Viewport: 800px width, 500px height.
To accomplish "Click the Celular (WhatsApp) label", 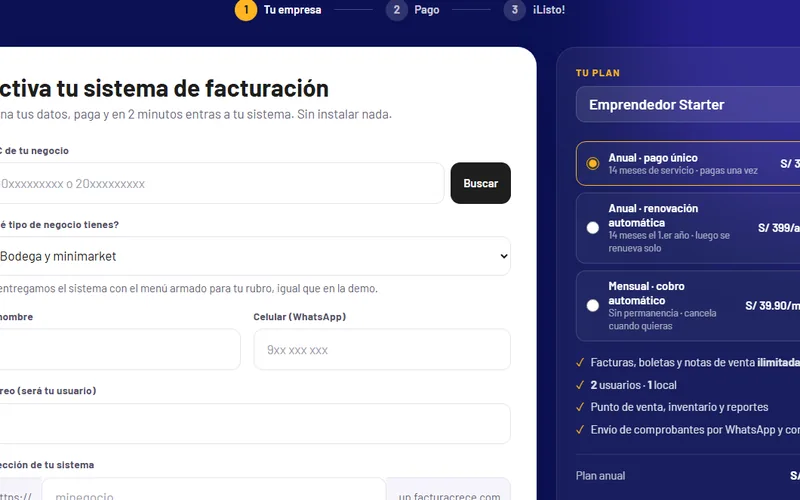I will [299, 317].
